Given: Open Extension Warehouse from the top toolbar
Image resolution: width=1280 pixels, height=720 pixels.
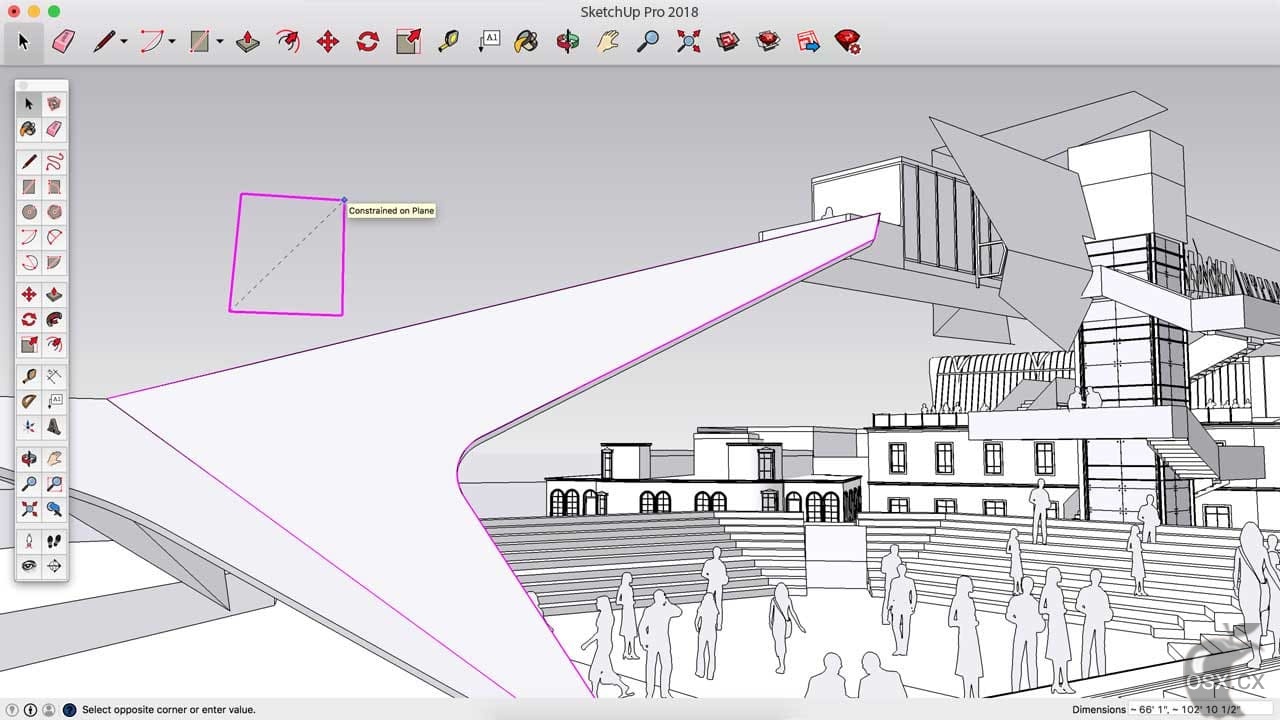Looking at the screenshot, I should pos(768,41).
